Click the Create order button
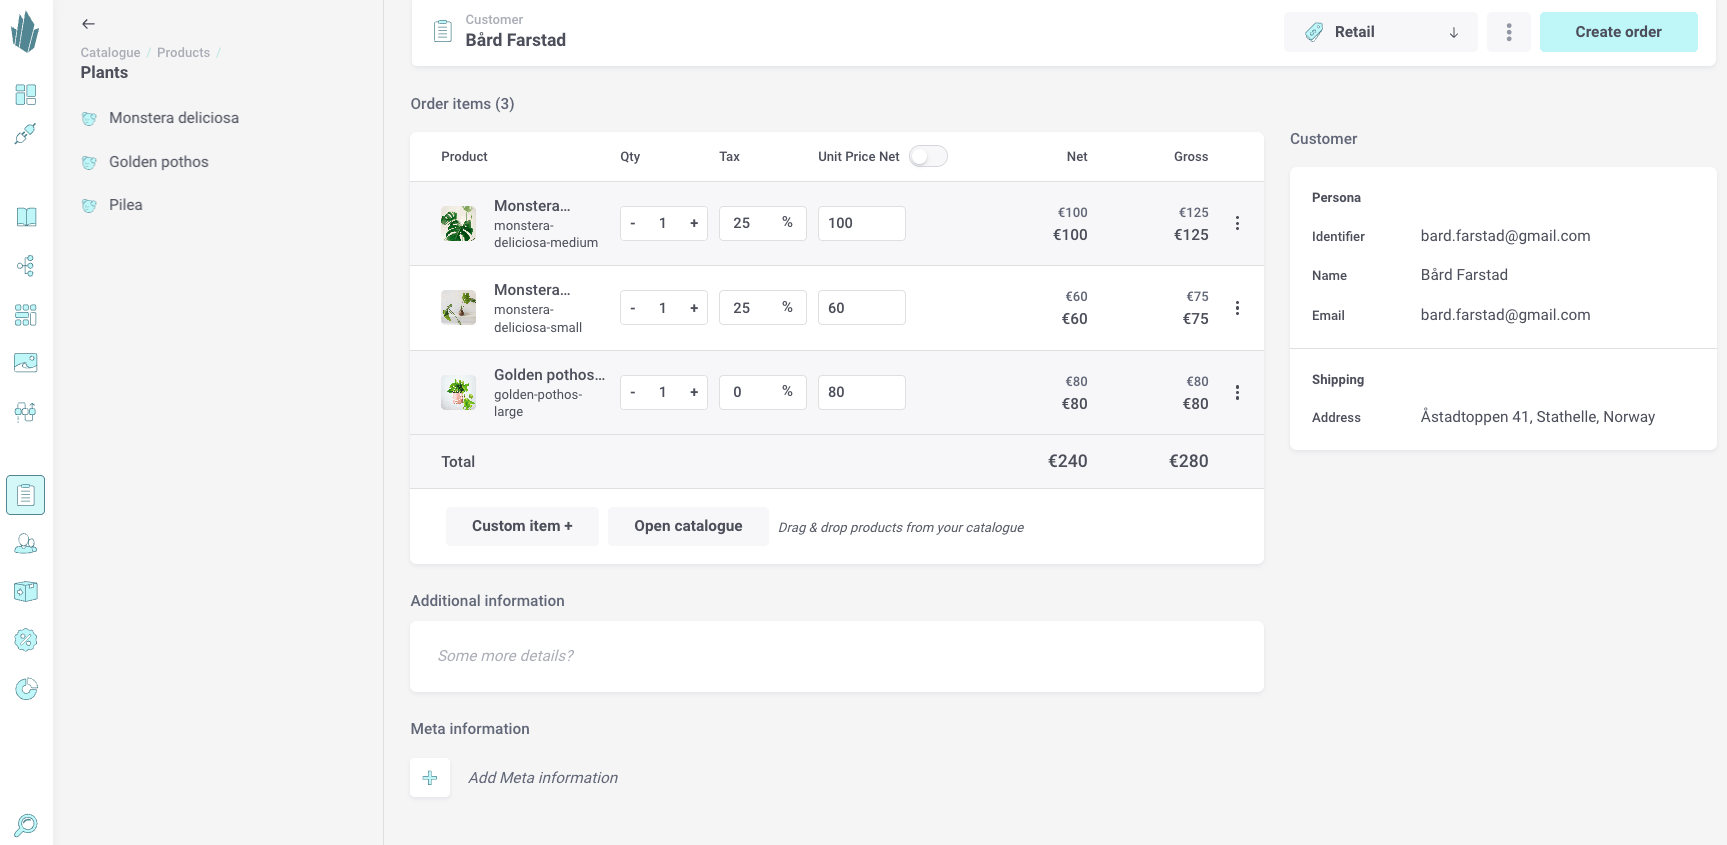 (1618, 32)
